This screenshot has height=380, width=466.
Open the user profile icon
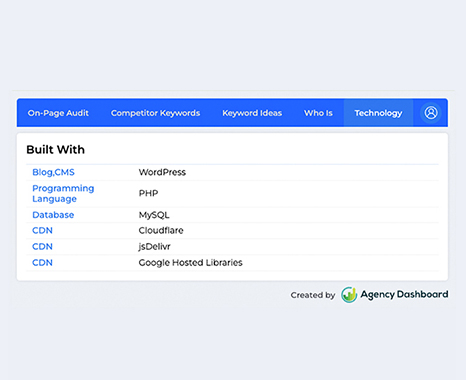[431, 113]
